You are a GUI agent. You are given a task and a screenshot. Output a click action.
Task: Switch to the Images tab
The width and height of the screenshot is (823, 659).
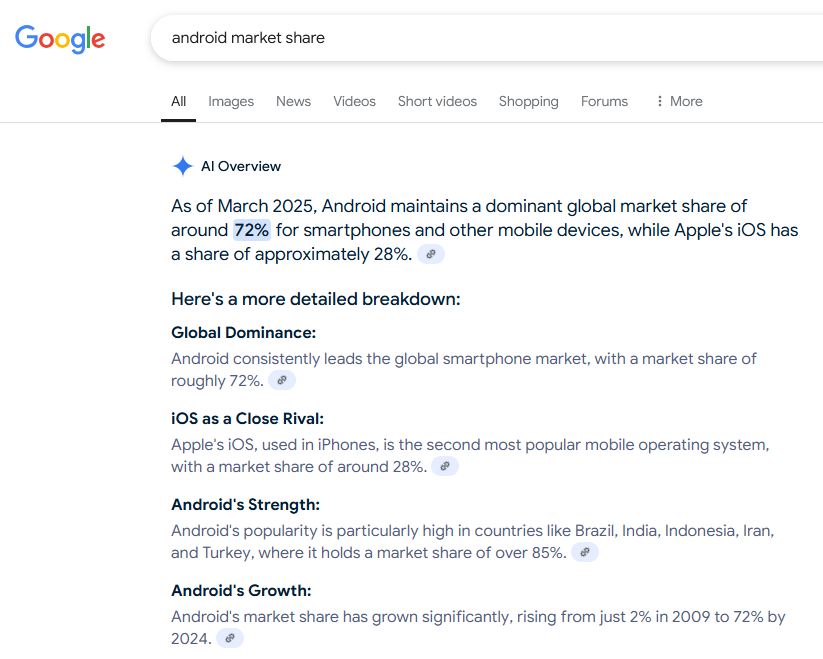(x=231, y=101)
